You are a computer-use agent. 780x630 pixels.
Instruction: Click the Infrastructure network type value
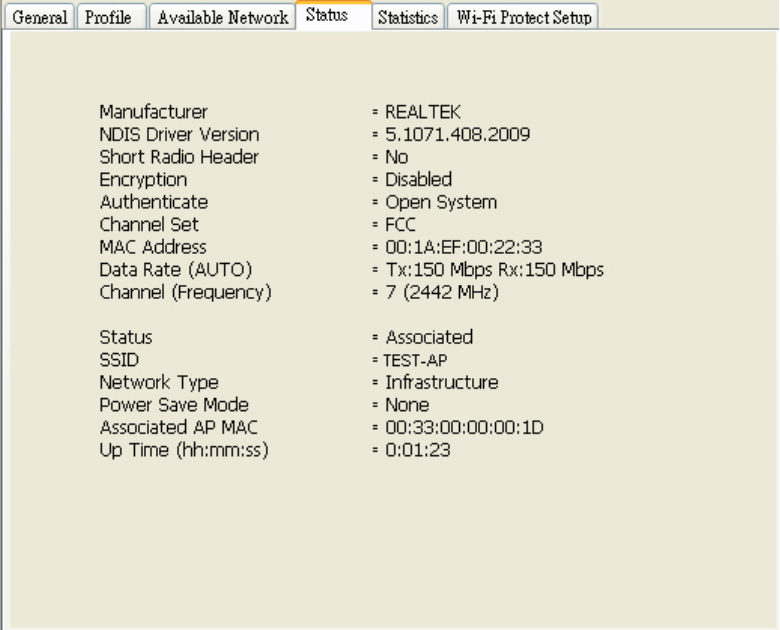tap(442, 382)
